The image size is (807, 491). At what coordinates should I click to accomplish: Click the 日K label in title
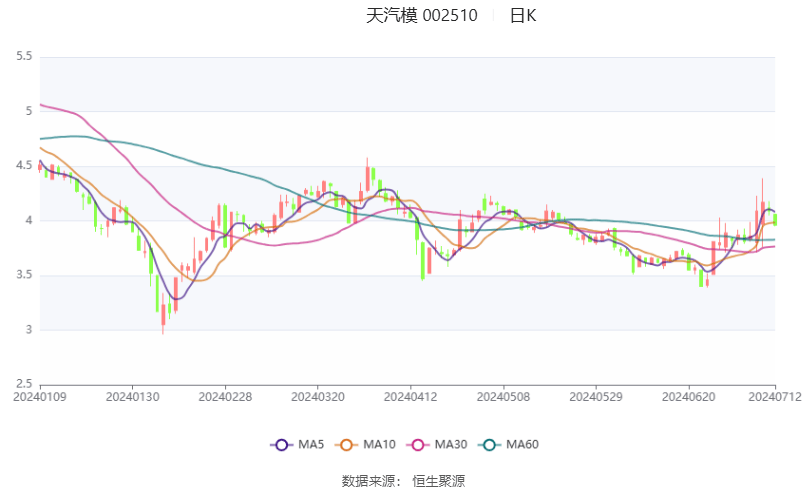[523, 15]
